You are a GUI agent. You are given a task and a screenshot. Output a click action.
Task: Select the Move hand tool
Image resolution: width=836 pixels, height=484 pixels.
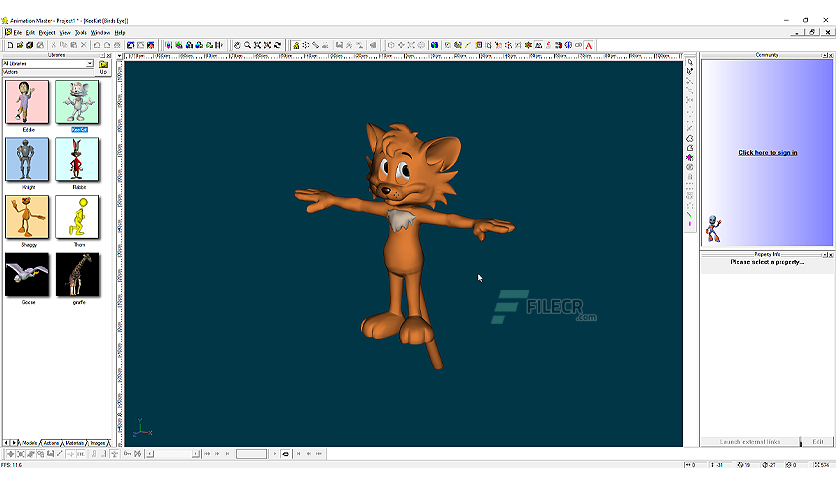click(237, 45)
